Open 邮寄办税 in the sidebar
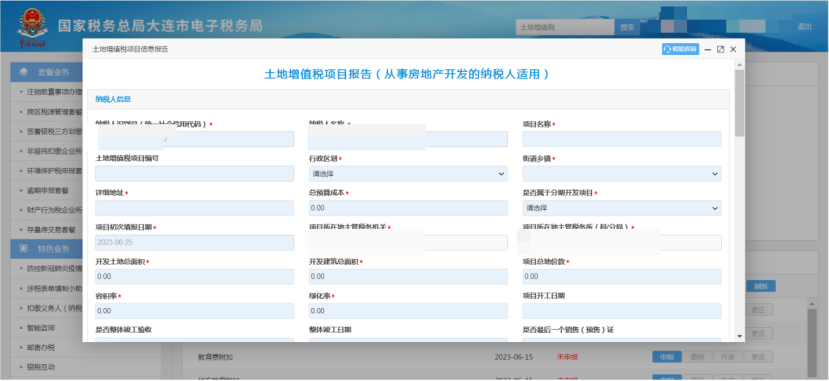The image size is (829, 381). [41, 347]
